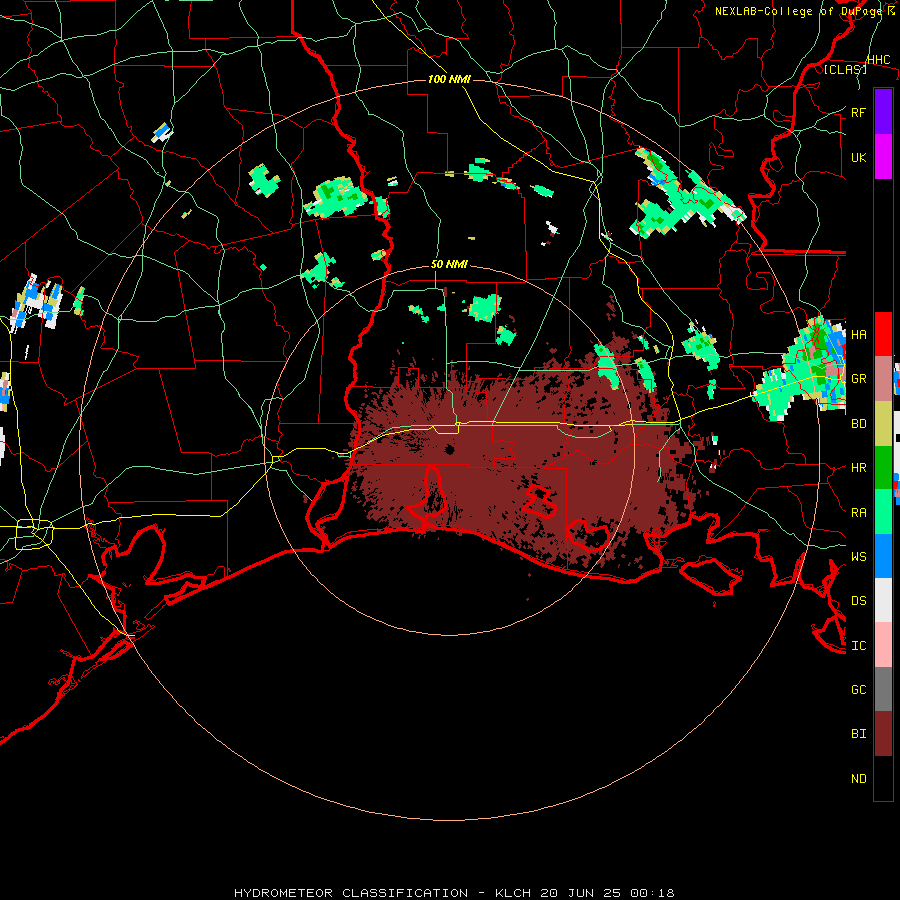Click the 'HA' legend label
The width and height of the screenshot is (900, 900).
[x=858, y=334]
